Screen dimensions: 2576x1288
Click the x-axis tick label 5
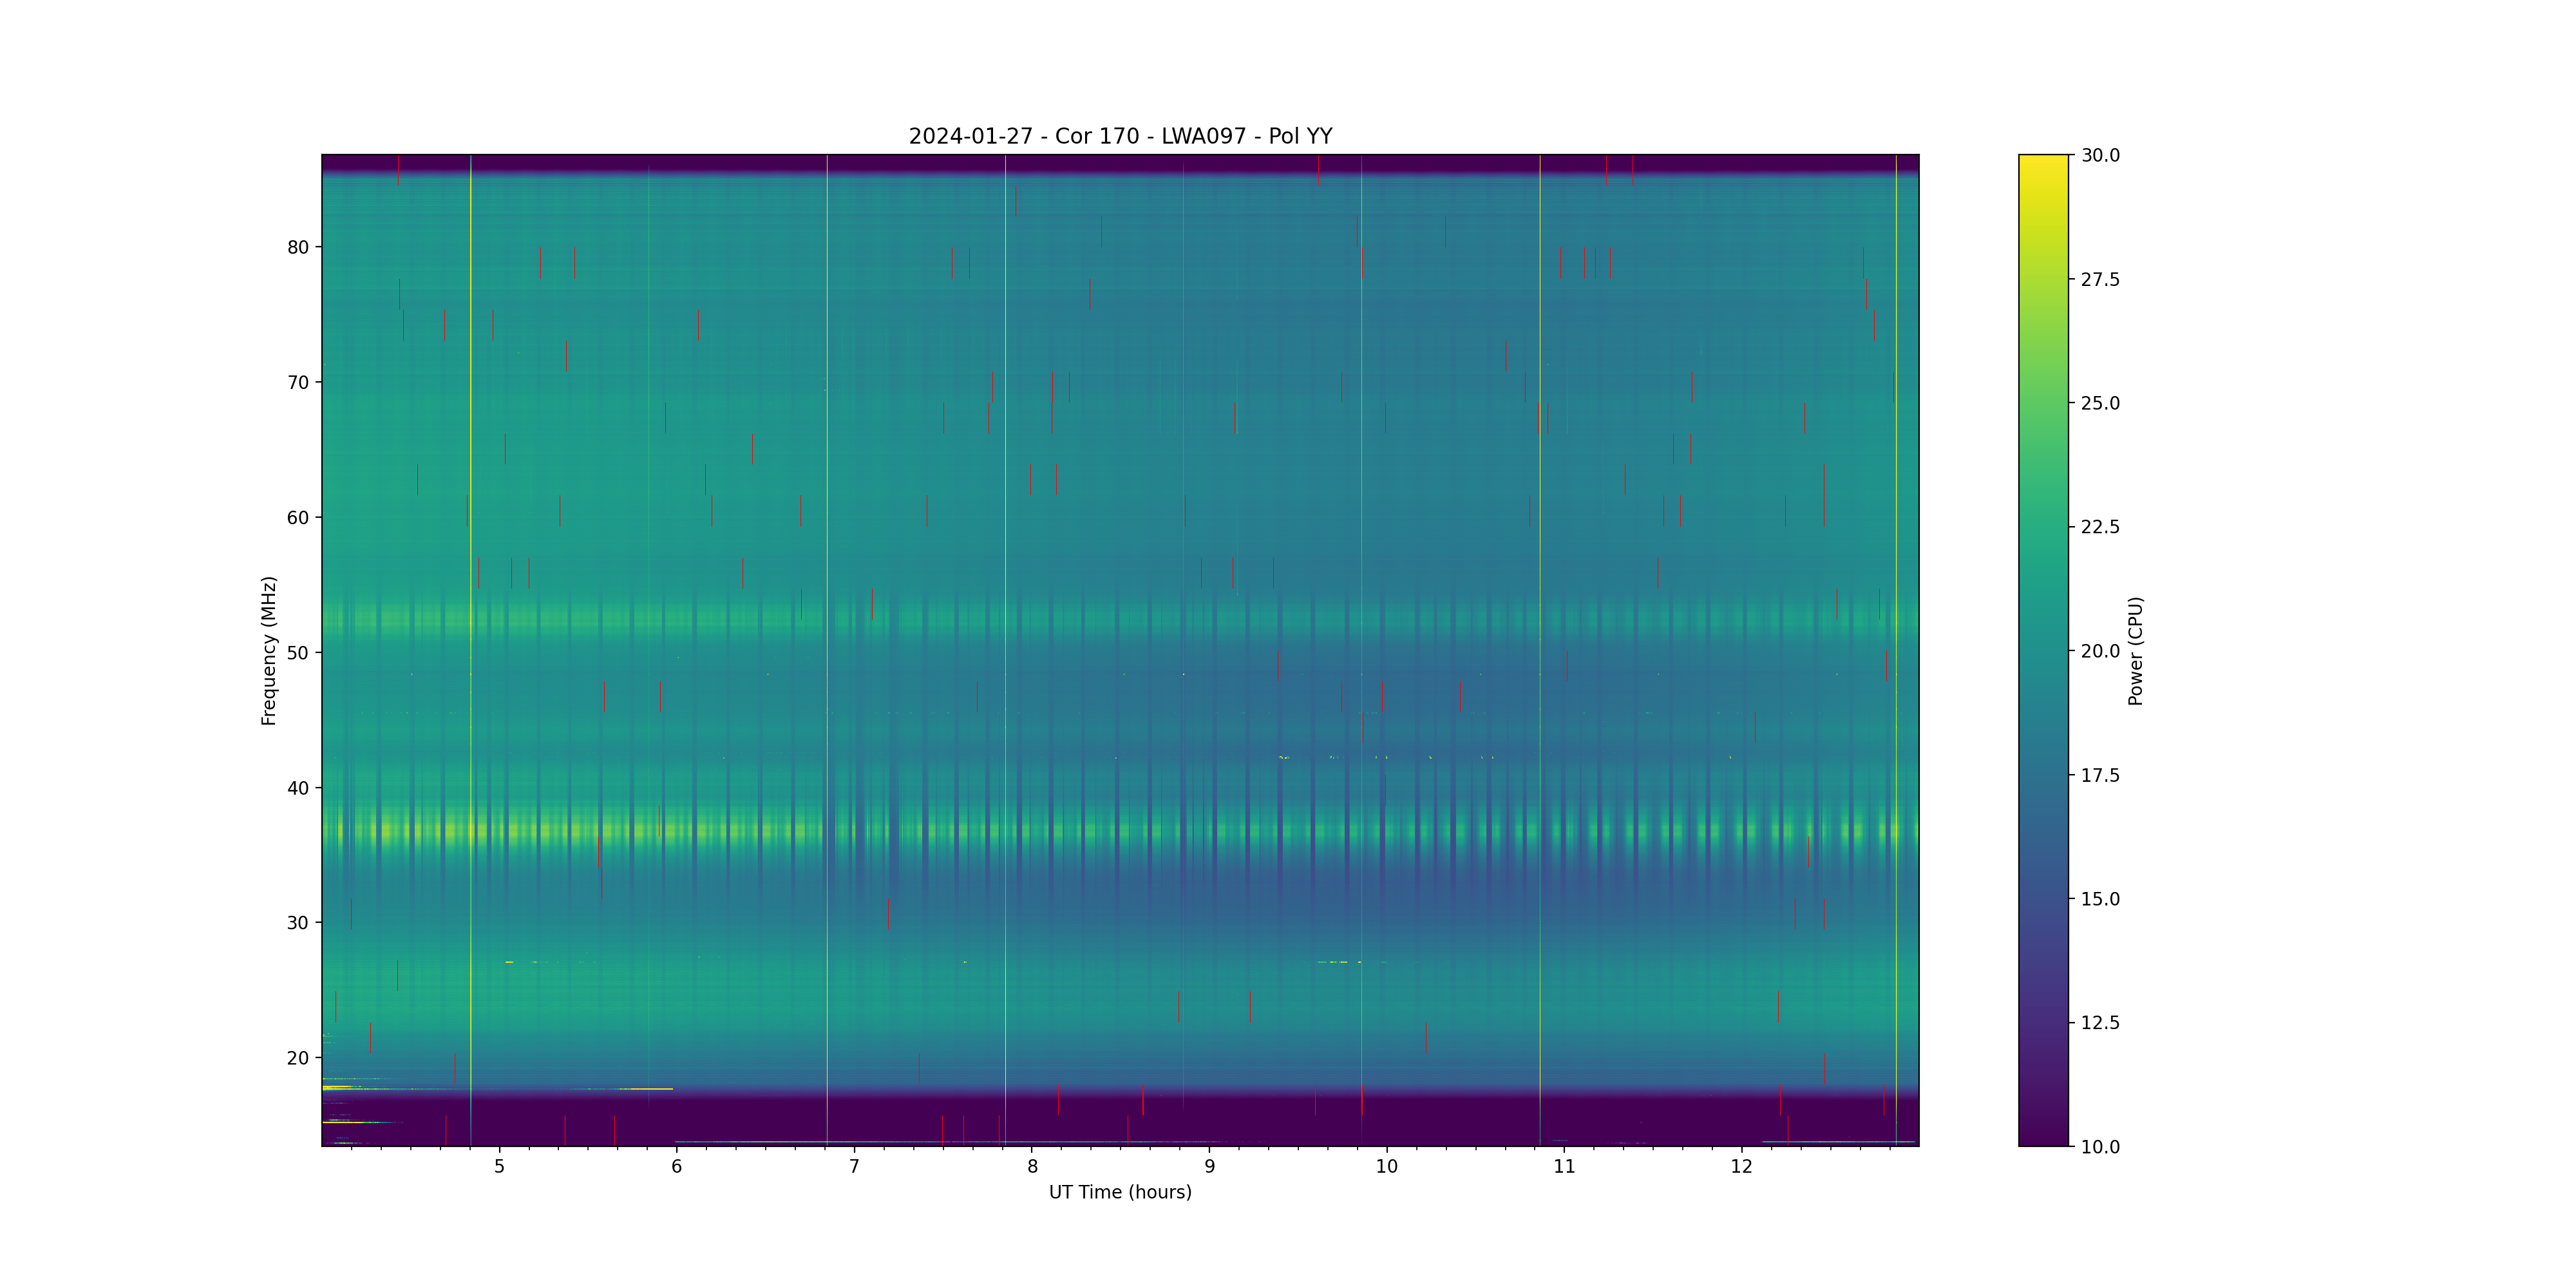[499, 1166]
